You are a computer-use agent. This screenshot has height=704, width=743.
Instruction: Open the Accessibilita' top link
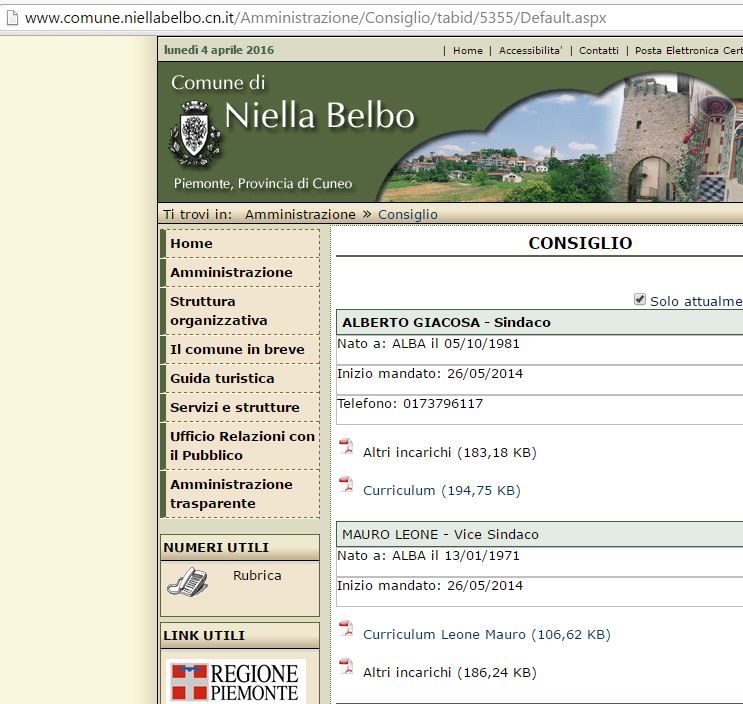[530, 50]
